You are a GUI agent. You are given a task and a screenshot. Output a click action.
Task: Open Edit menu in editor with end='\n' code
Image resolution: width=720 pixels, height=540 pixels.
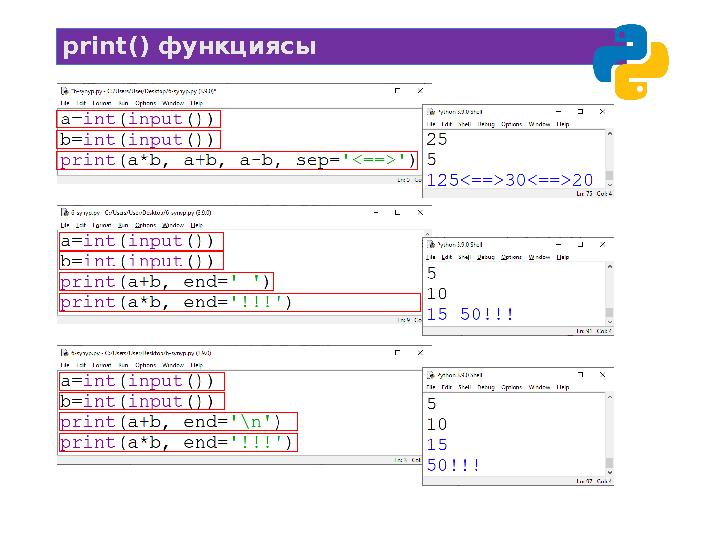(81, 365)
